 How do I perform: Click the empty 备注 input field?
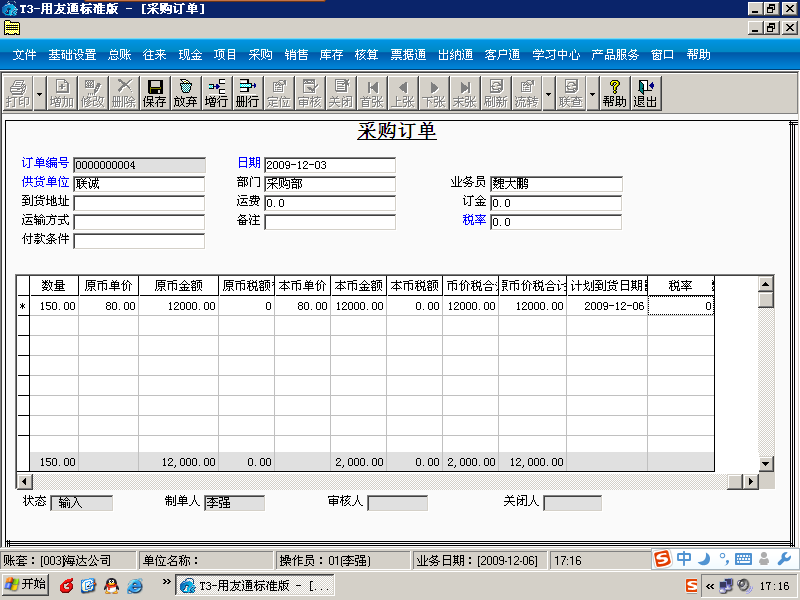click(330, 222)
